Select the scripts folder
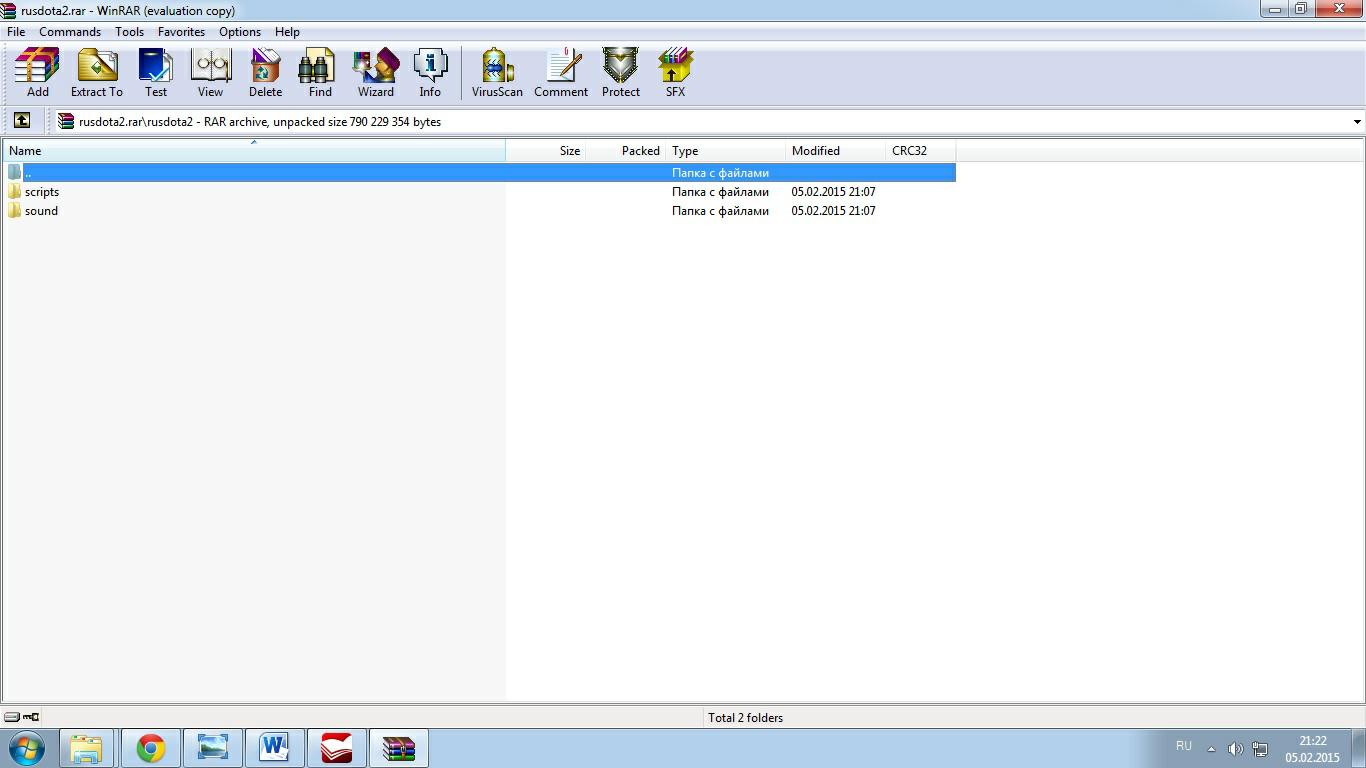 pyautogui.click(x=41, y=192)
